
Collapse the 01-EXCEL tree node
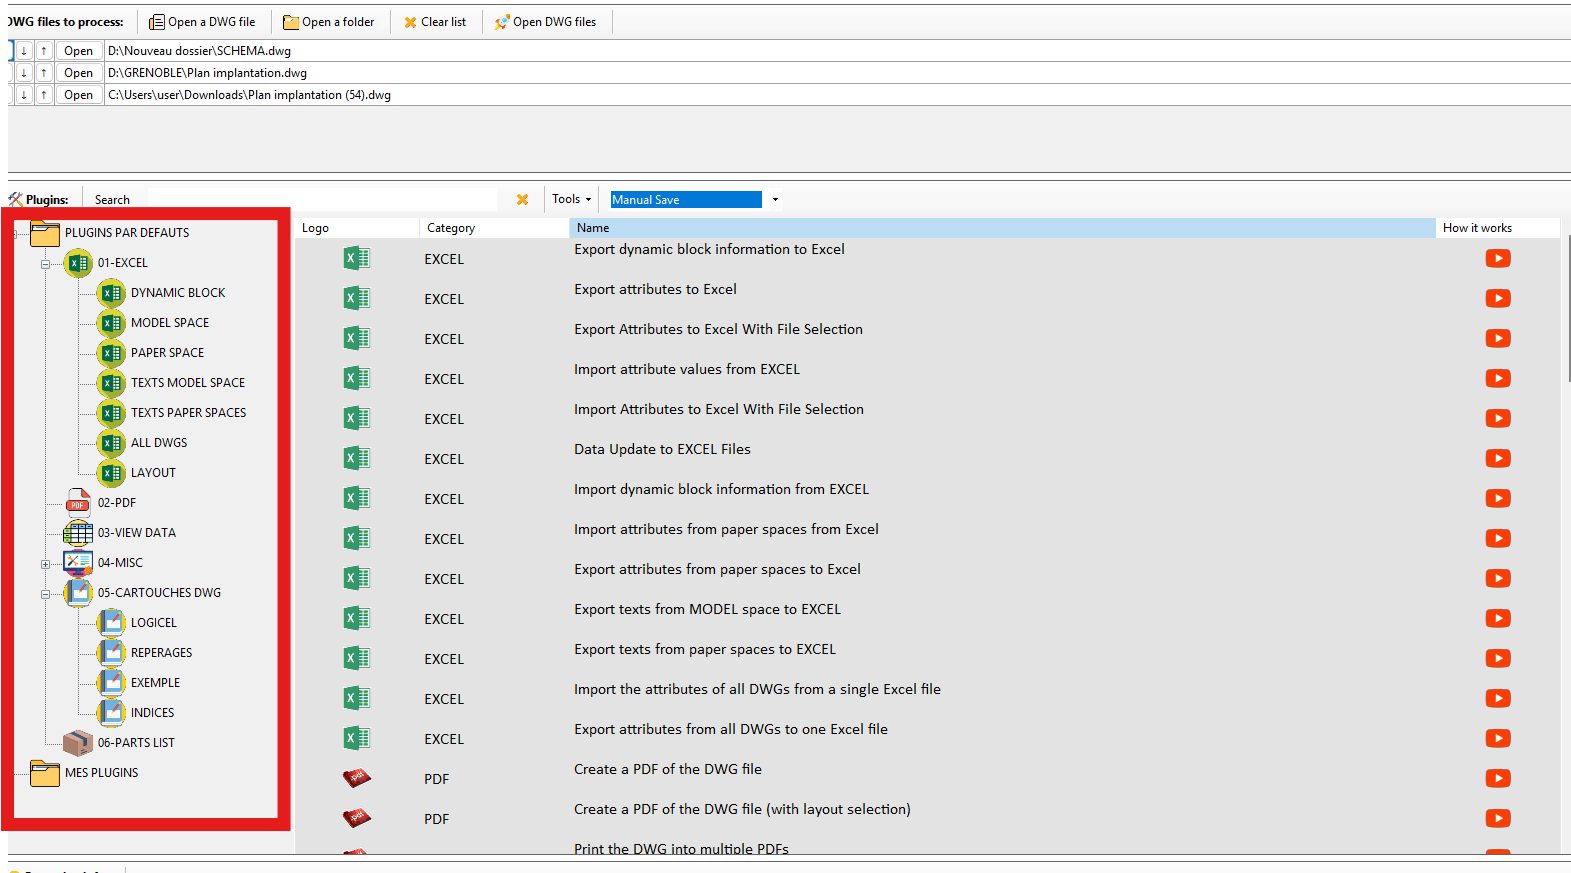45,264
